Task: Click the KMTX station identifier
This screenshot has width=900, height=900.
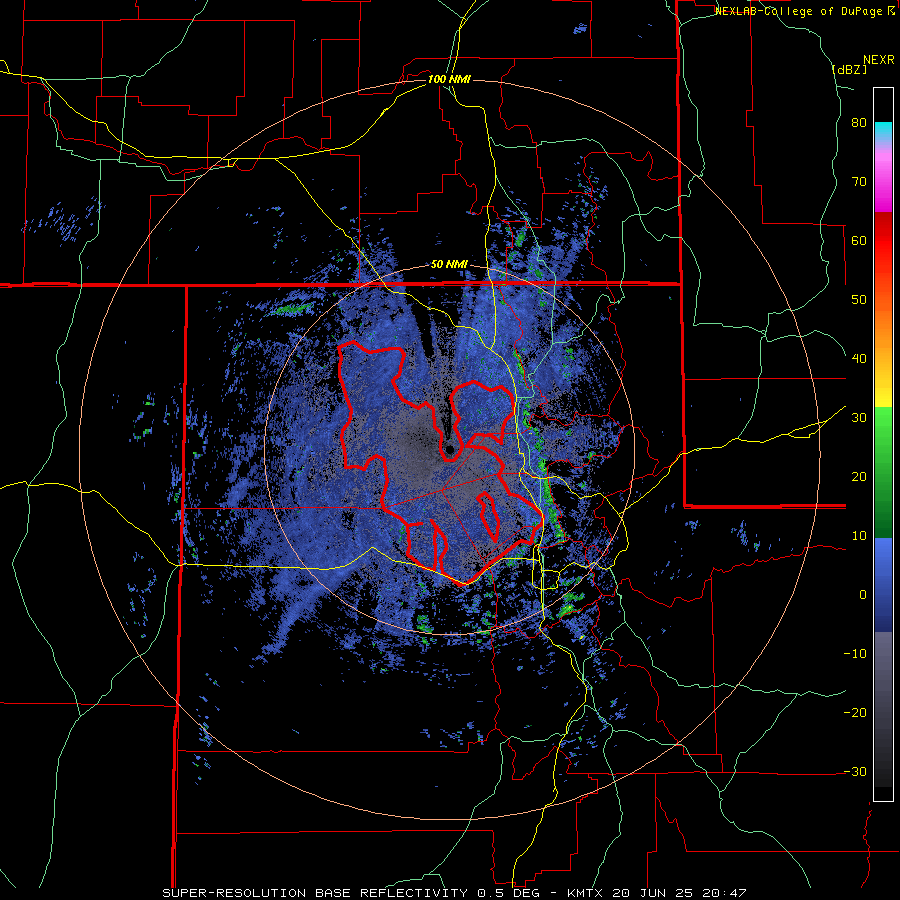Action: (x=587, y=893)
